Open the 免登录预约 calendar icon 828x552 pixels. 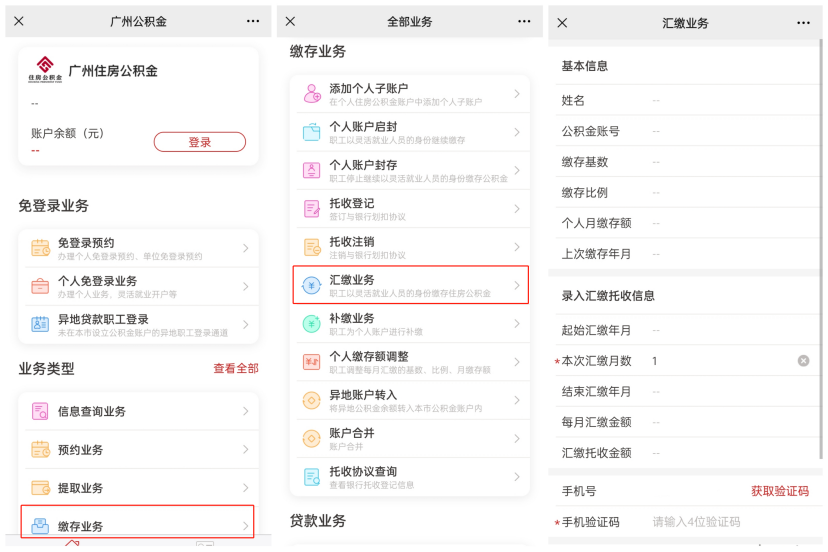41,248
